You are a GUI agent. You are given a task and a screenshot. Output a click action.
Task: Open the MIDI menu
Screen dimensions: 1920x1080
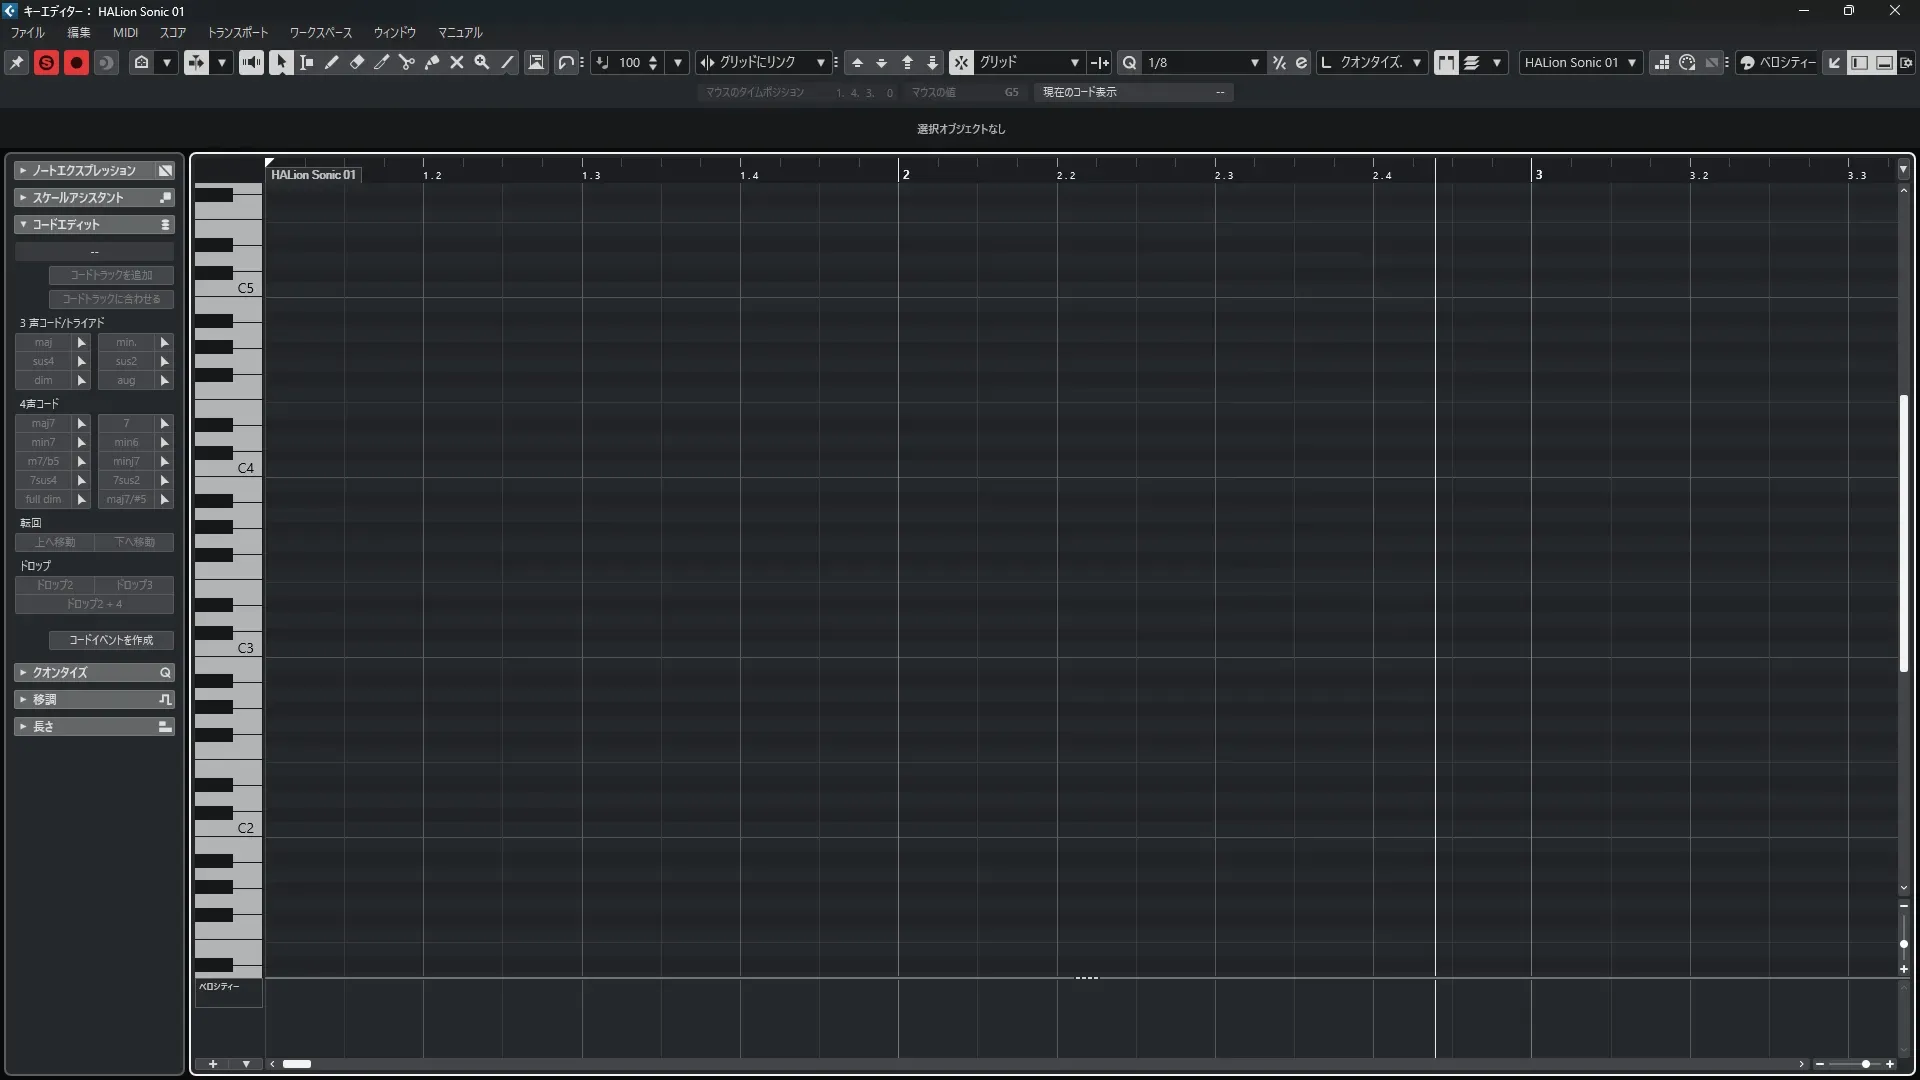tap(125, 32)
